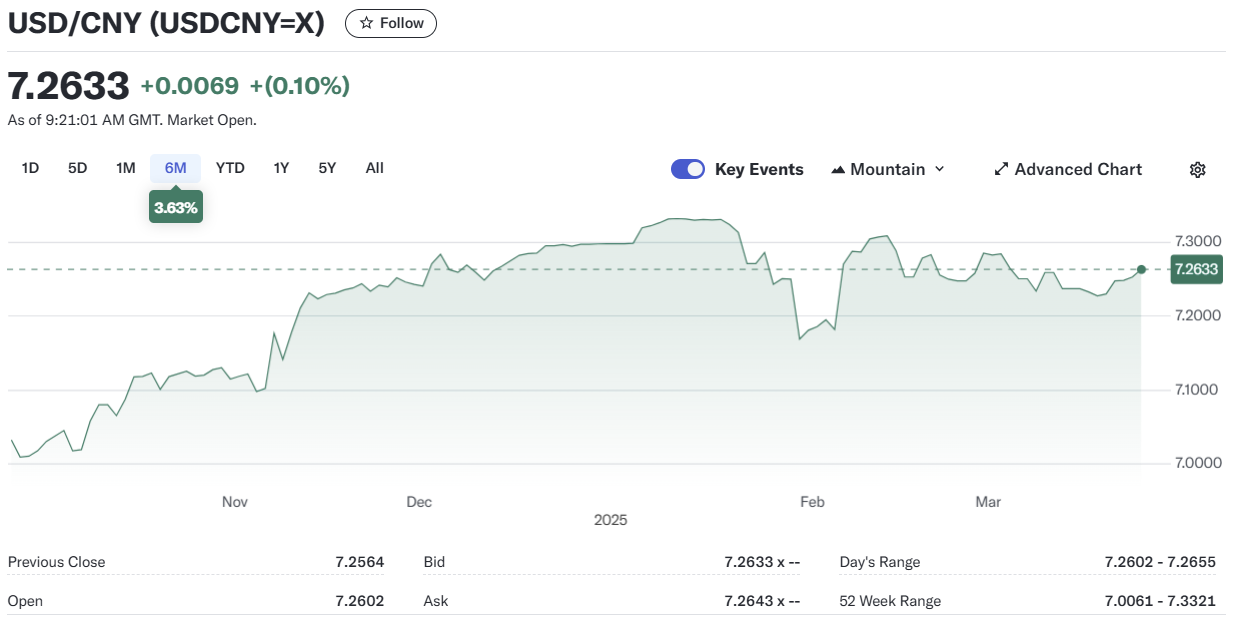1245x623 pixels.
Task: Open chart settings gear icon
Action: tap(1197, 170)
